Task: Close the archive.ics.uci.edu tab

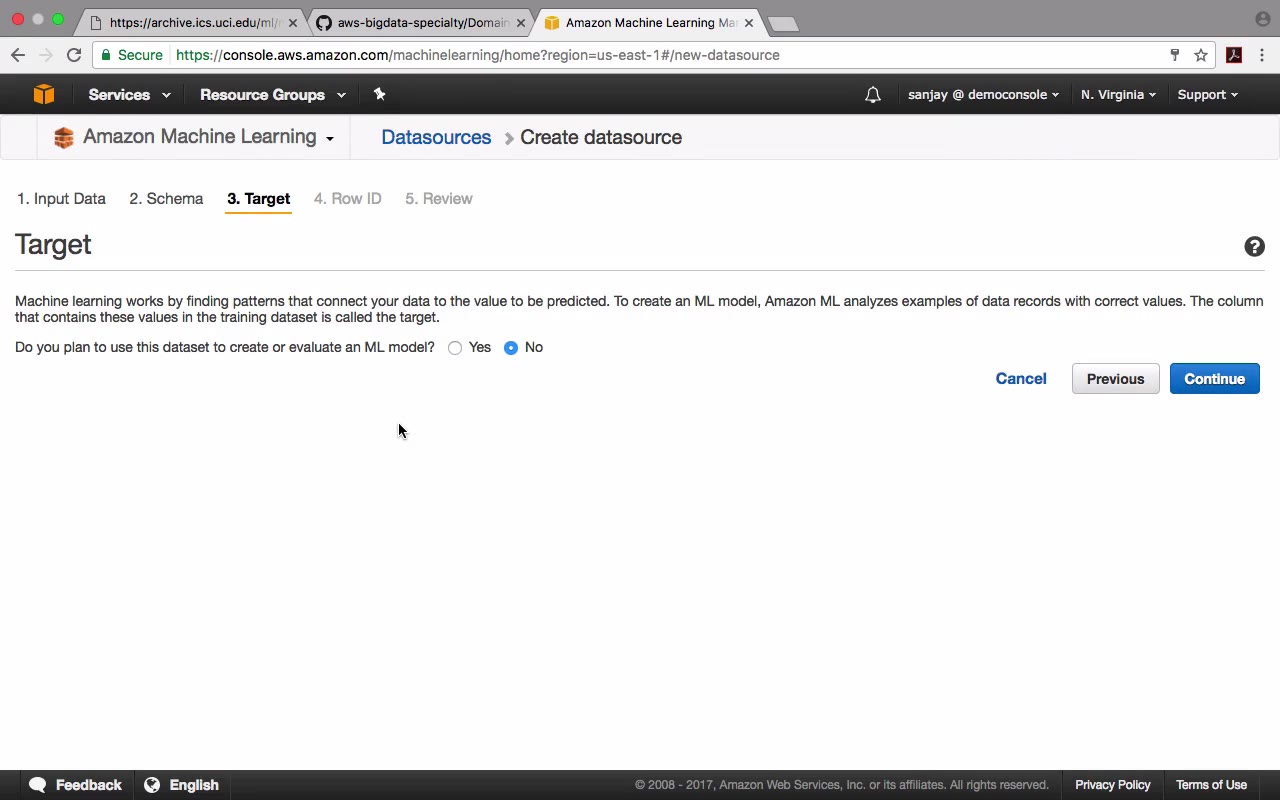Action: tap(292, 23)
